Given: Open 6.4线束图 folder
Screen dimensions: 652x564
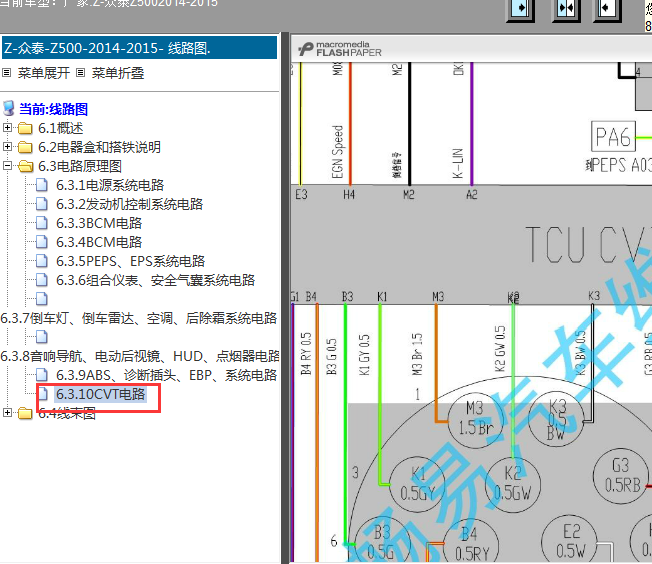Looking at the screenshot, I should [x=67, y=413].
